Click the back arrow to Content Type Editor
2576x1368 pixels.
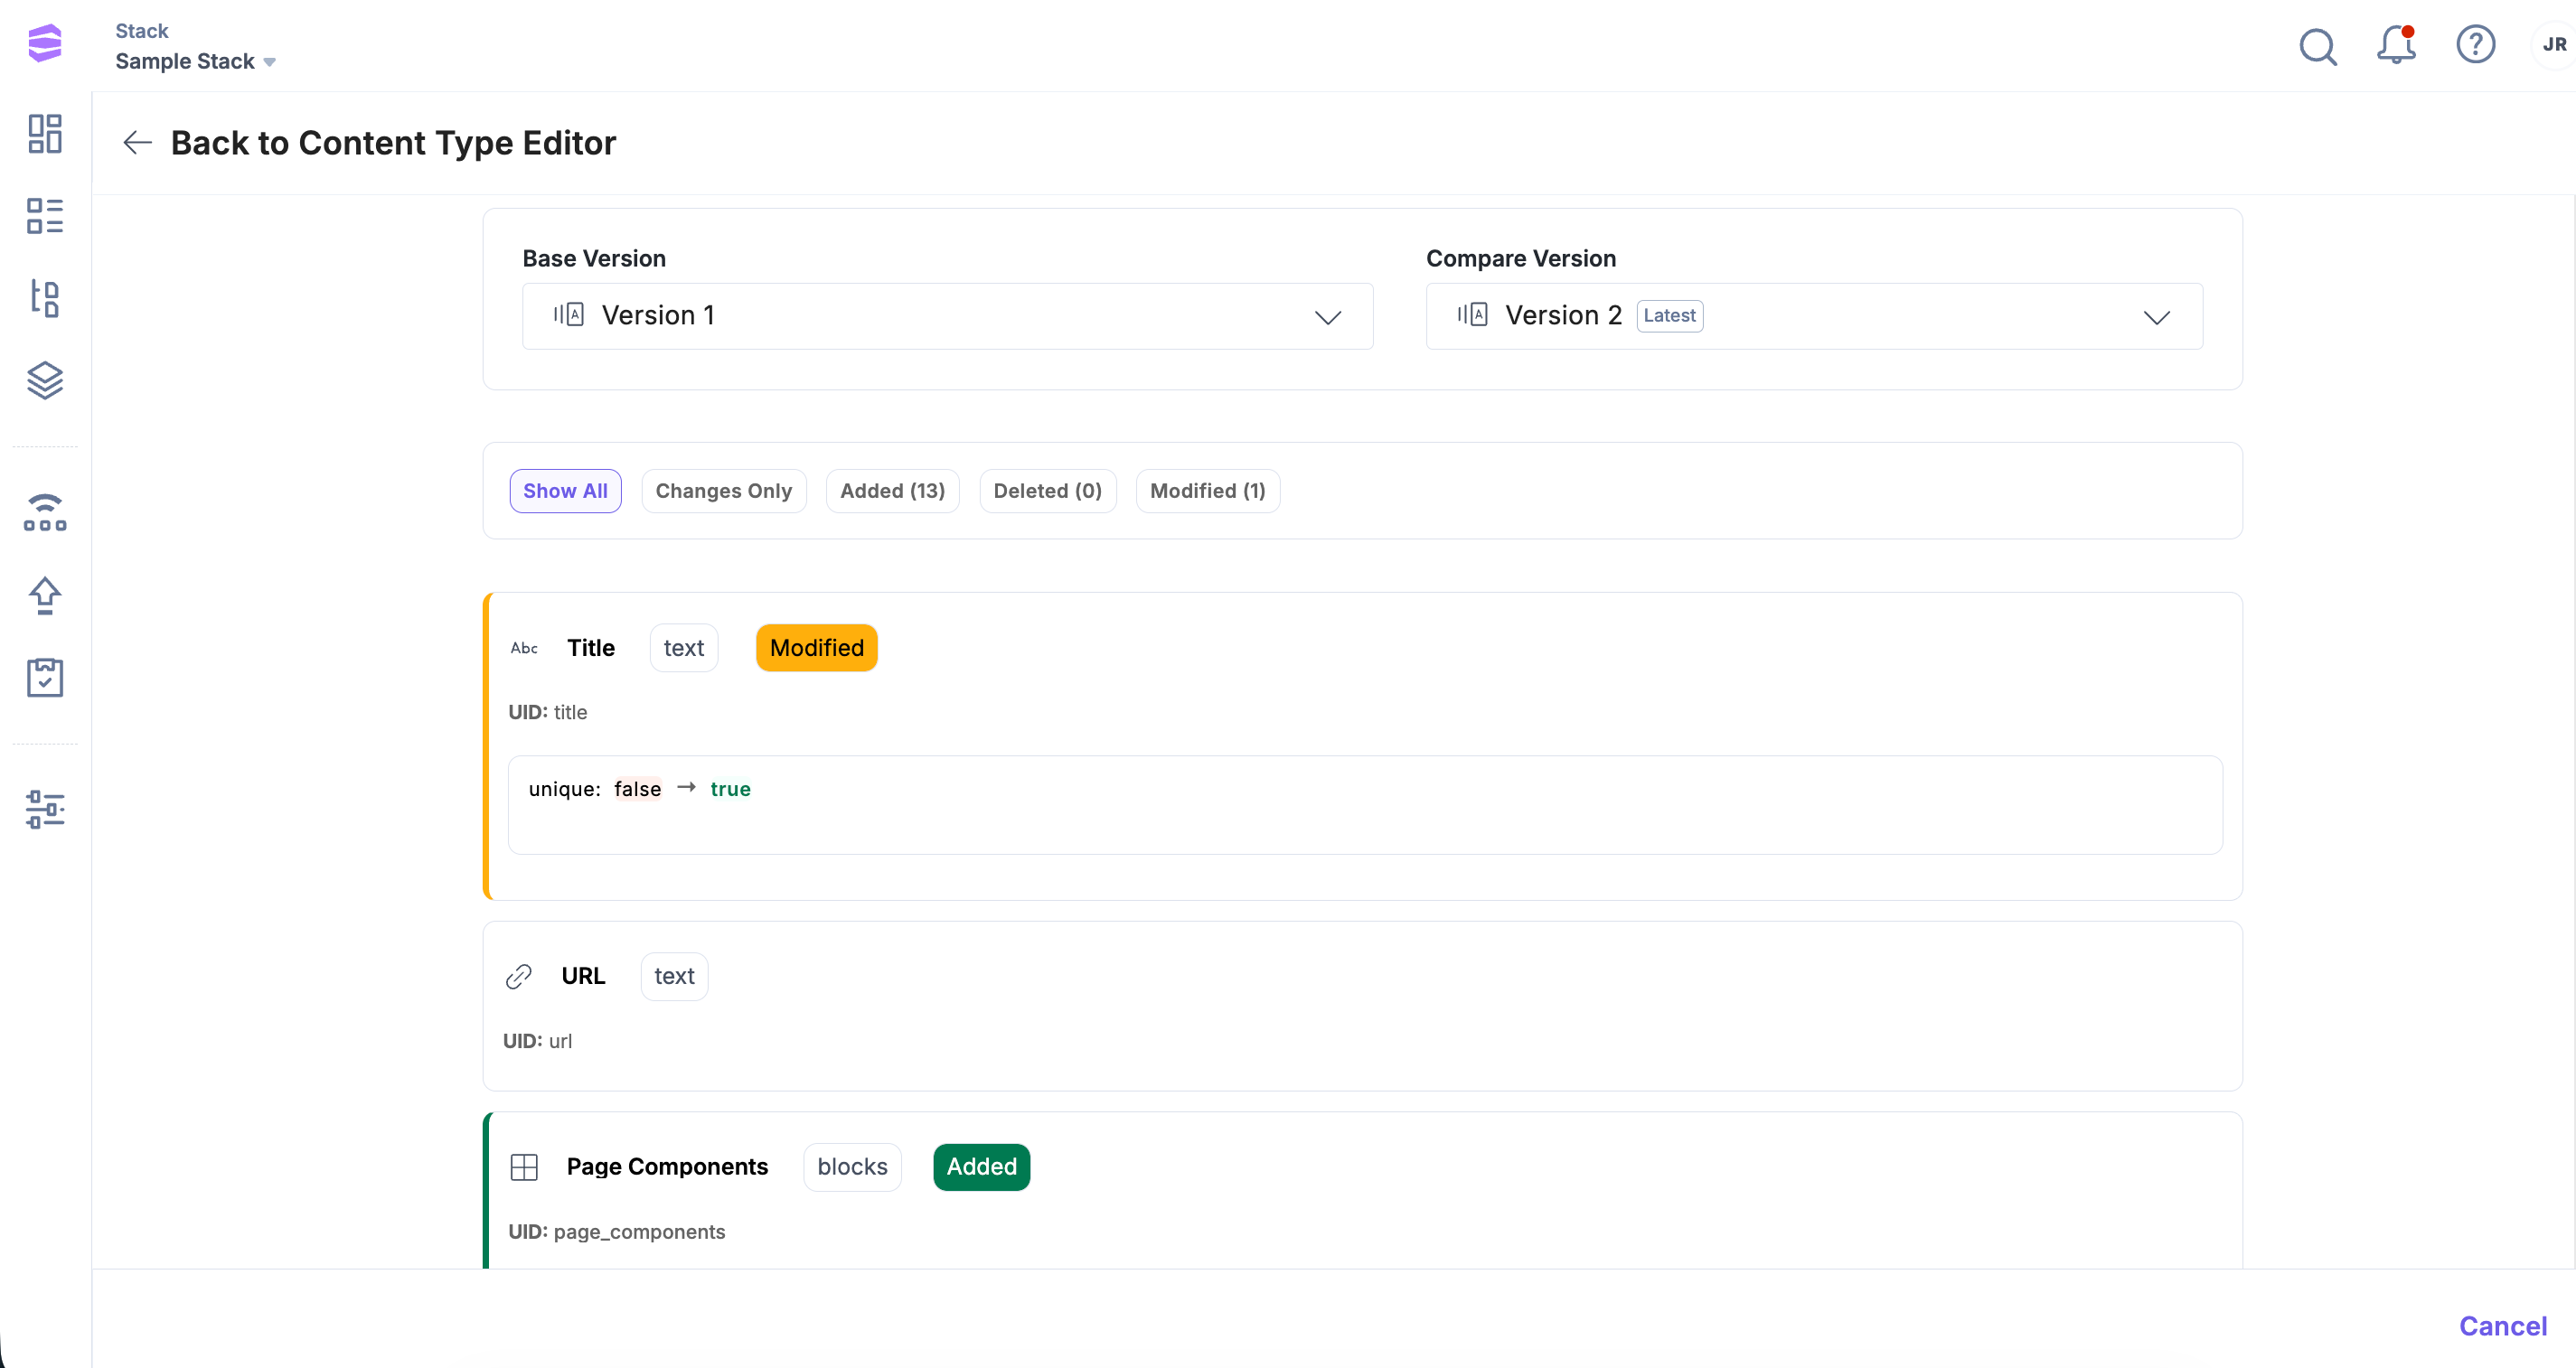[x=137, y=143]
